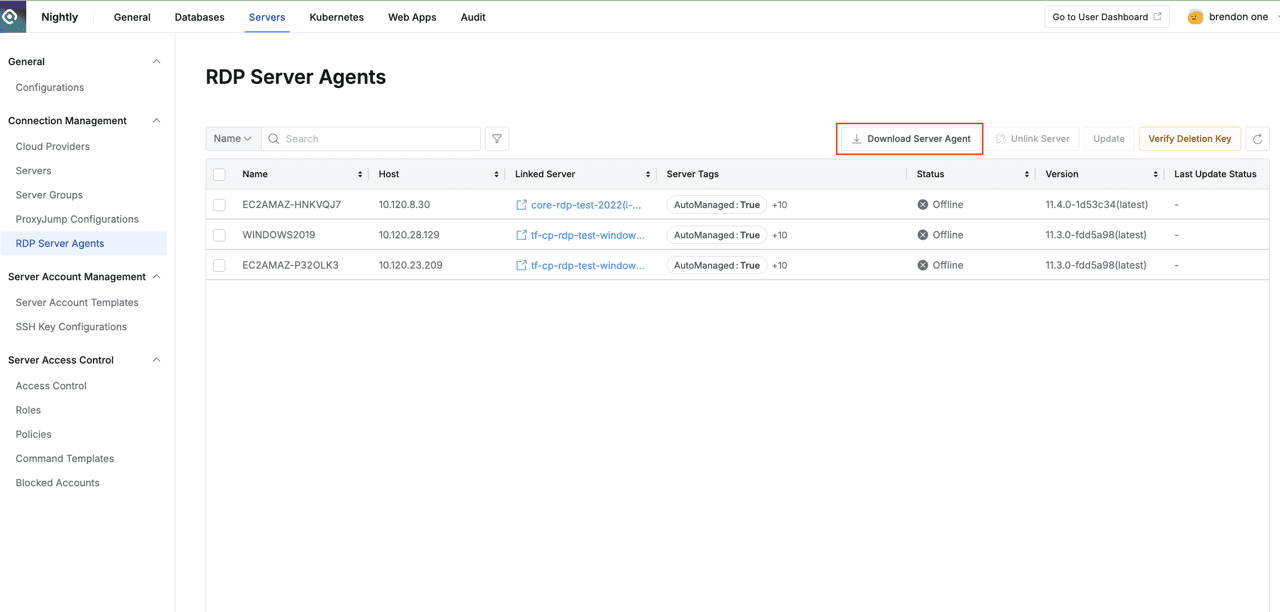Click the search magnifier icon
This screenshot has width=1280, height=612.
(274, 138)
